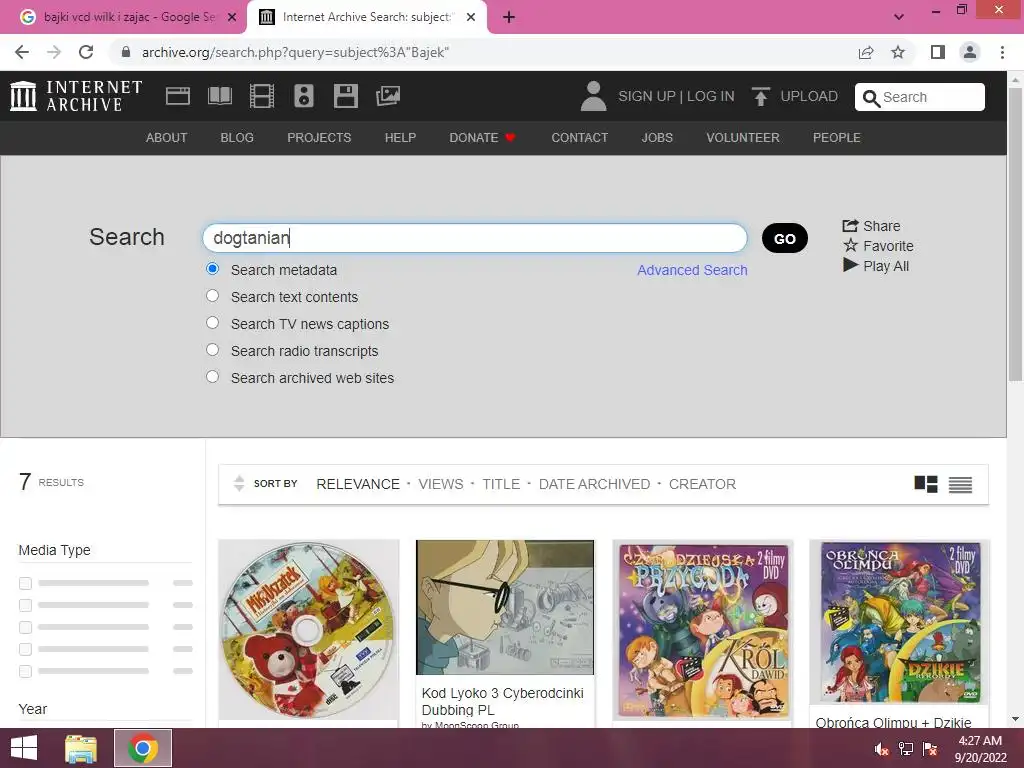Click the page vertical scrollbar

tap(1015, 234)
